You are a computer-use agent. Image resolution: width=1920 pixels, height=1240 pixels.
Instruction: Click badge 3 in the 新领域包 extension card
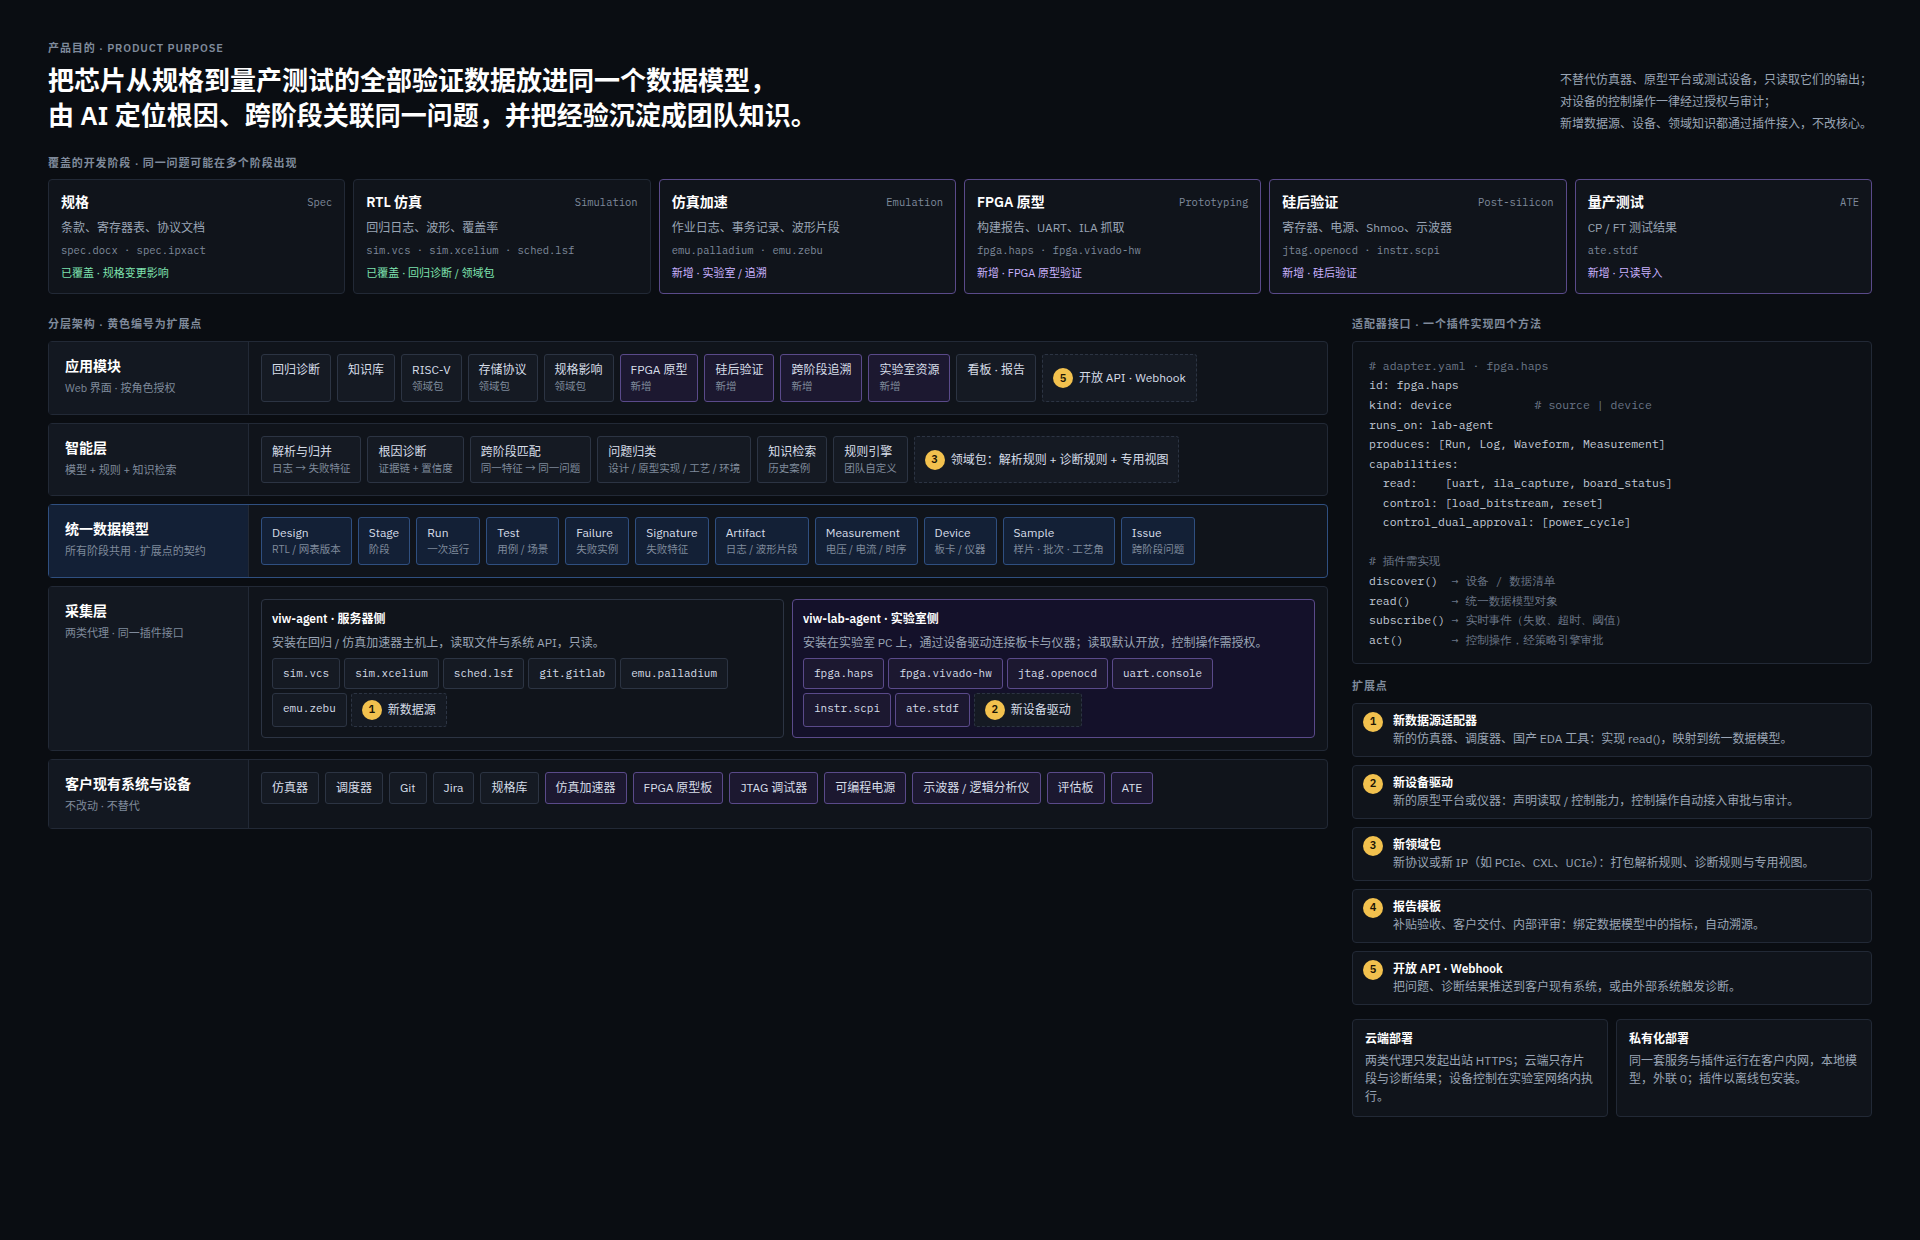point(1373,845)
